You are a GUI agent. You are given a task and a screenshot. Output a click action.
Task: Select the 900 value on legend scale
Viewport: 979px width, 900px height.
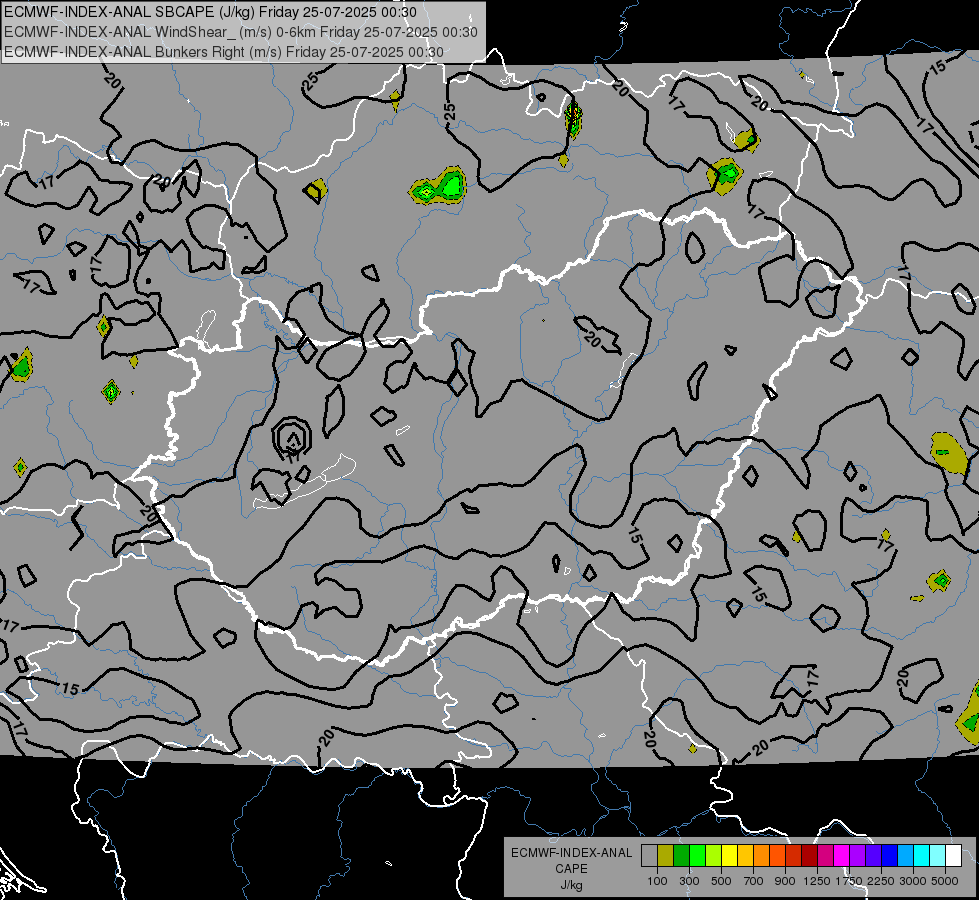(785, 881)
